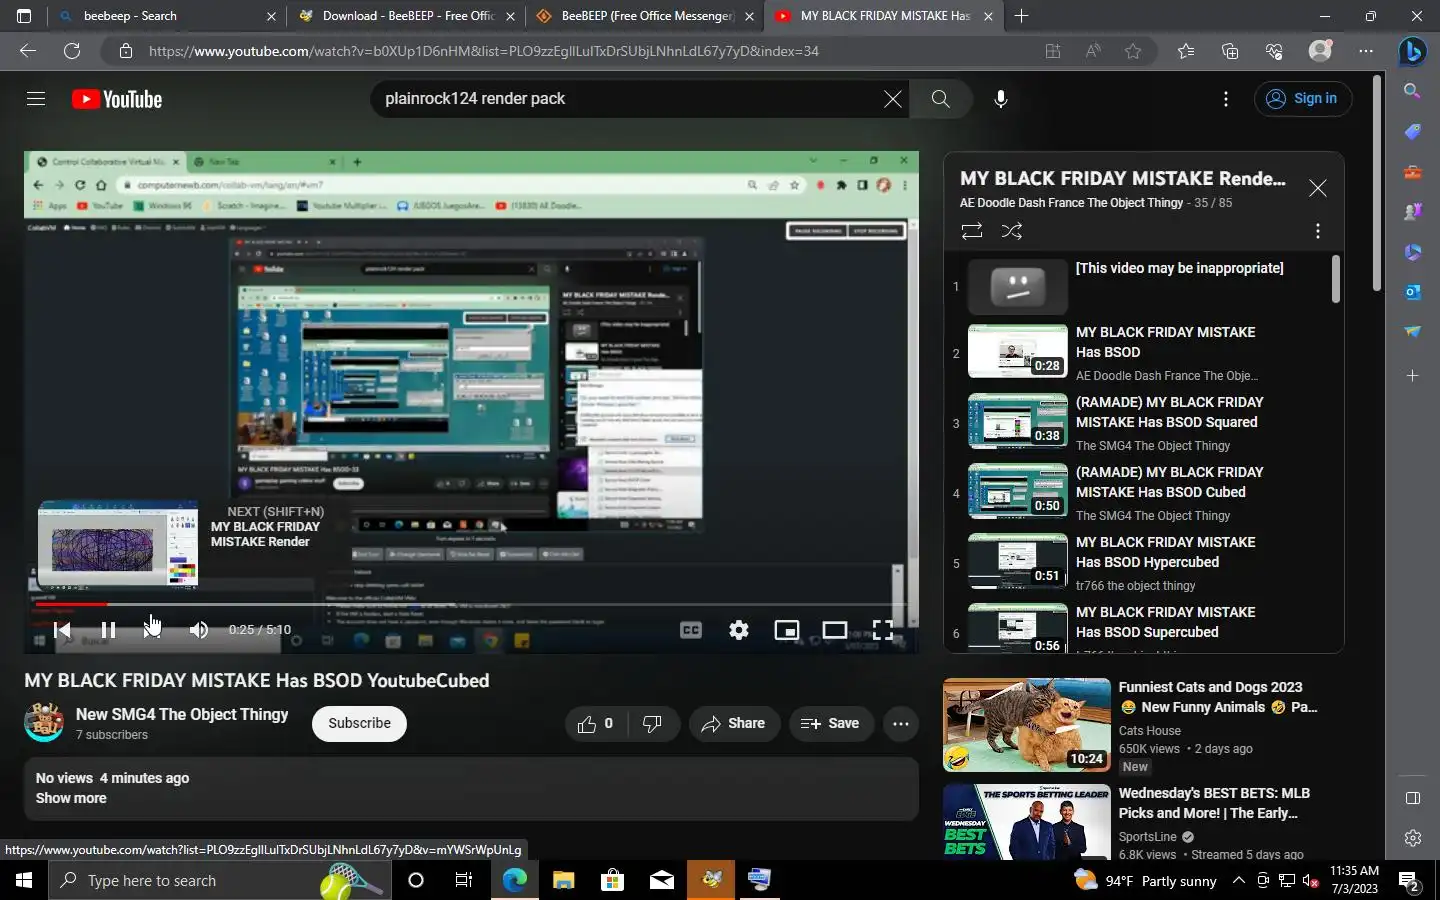The image size is (1440, 900).
Task: Jump to the previous video
Action: (62, 630)
